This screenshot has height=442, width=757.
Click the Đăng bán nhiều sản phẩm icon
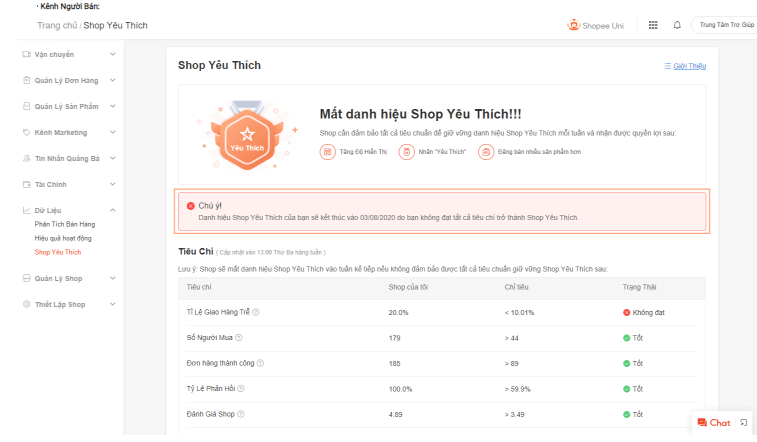(x=486, y=152)
